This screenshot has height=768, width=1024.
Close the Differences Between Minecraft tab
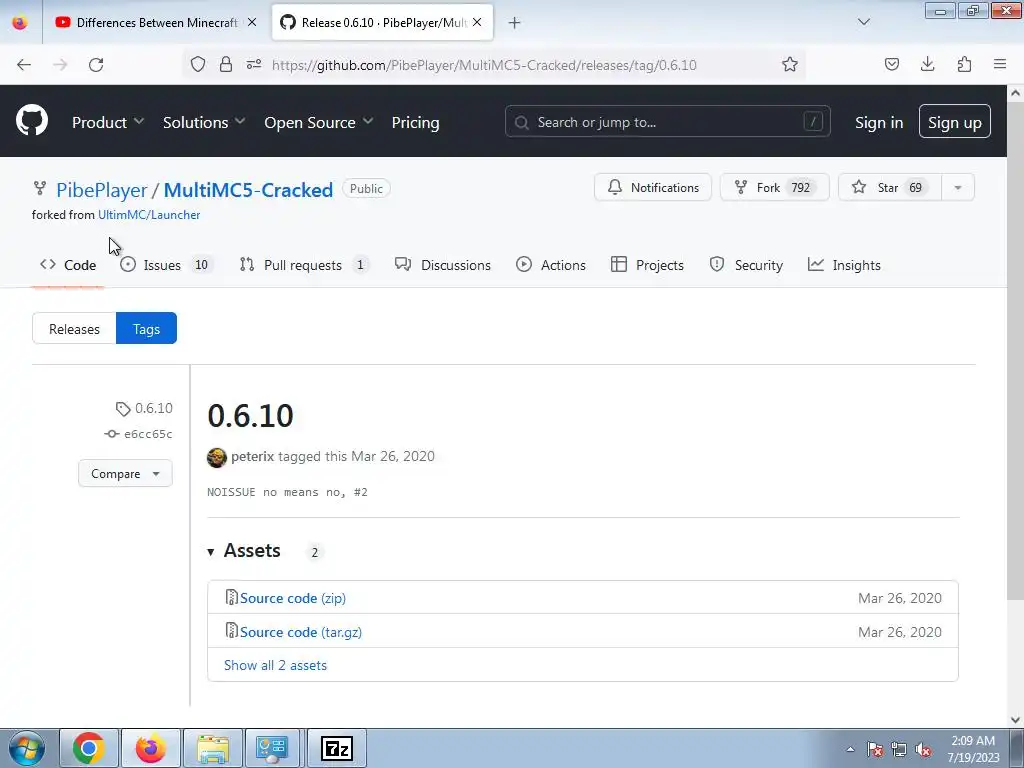[252, 22]
